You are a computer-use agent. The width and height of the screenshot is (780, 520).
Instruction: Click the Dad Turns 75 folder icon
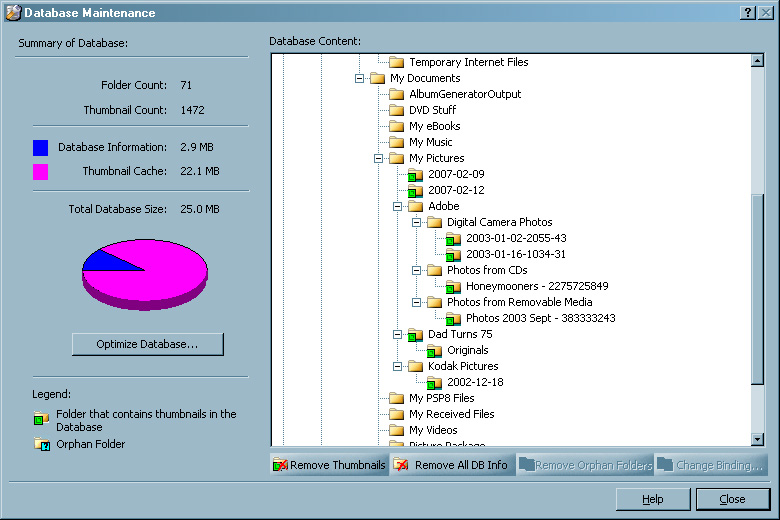click(415, 334)
